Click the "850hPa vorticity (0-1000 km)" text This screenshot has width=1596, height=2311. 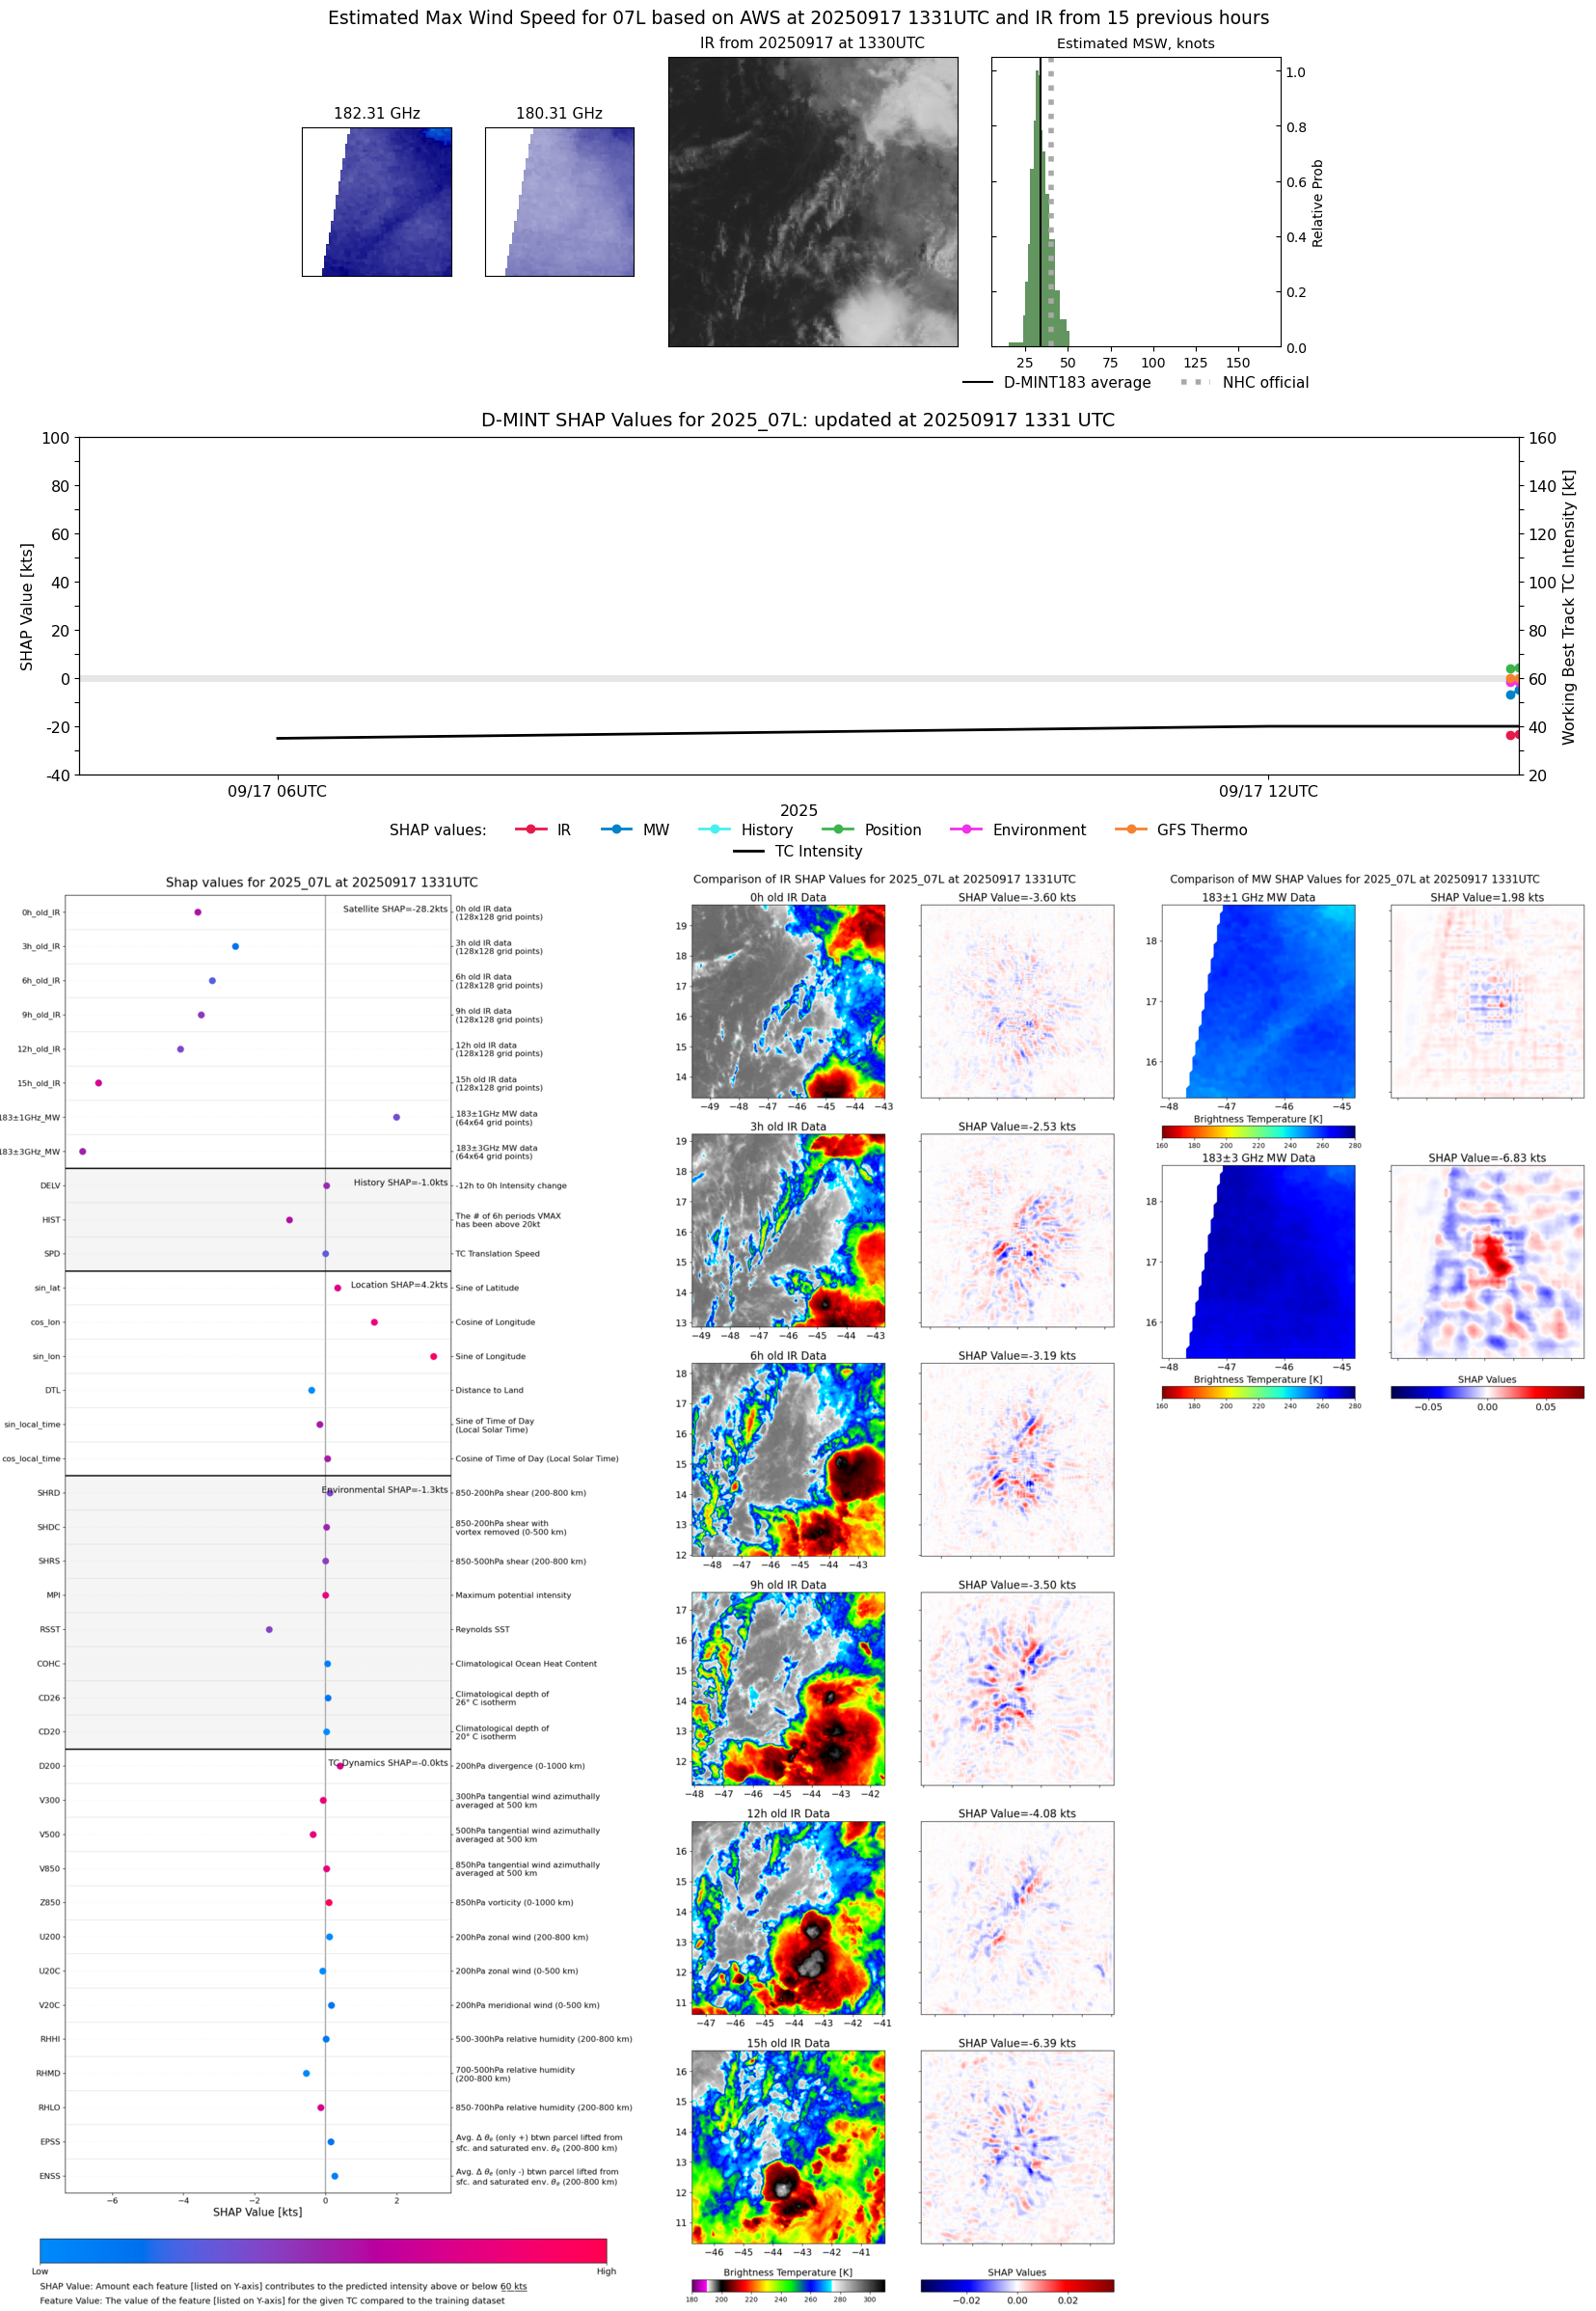[514, 1902]
